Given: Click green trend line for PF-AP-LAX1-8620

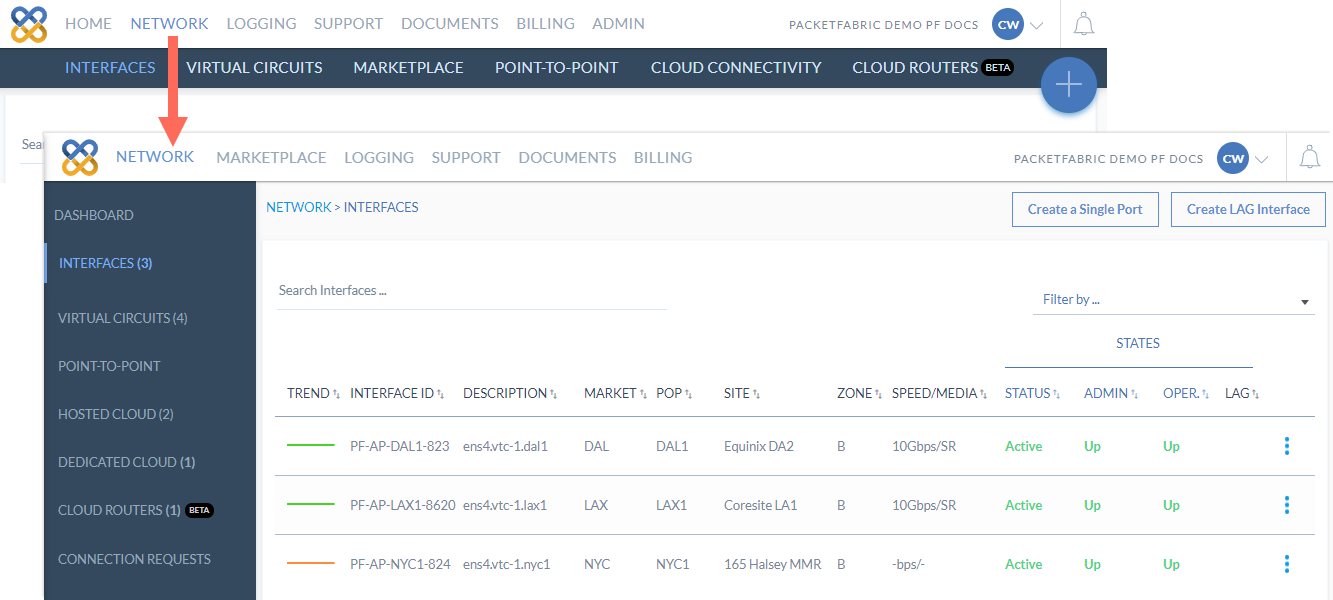Looking at the screenshot, I should tap(311, 505).
